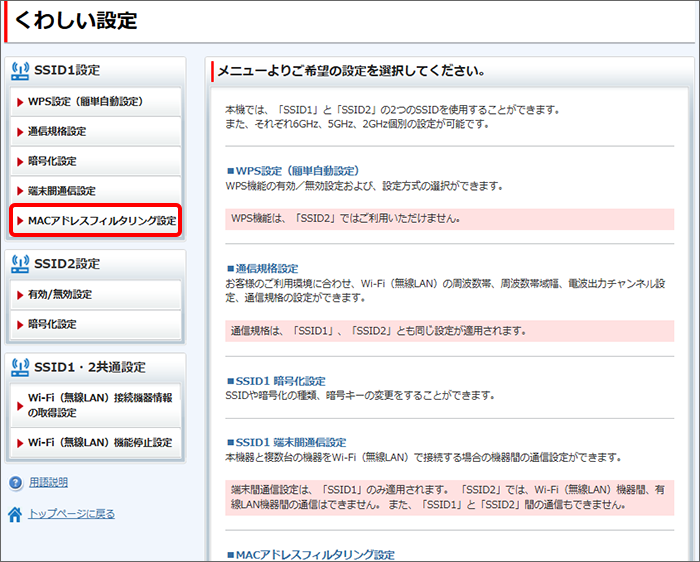
Task: Click the ■SSID1 暗号化設定 heading
Action: (276, 381)
